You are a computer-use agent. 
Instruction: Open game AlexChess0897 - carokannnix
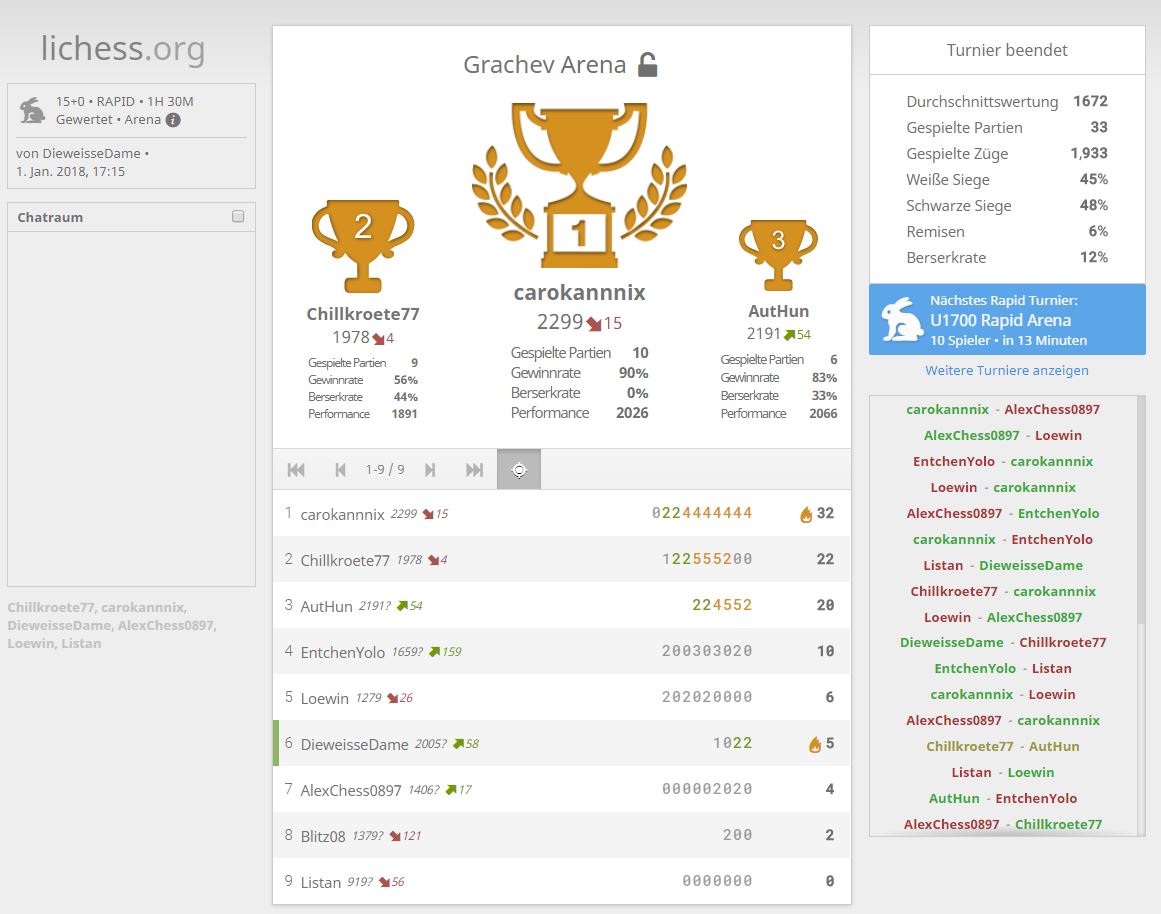tap(1003, 720)
